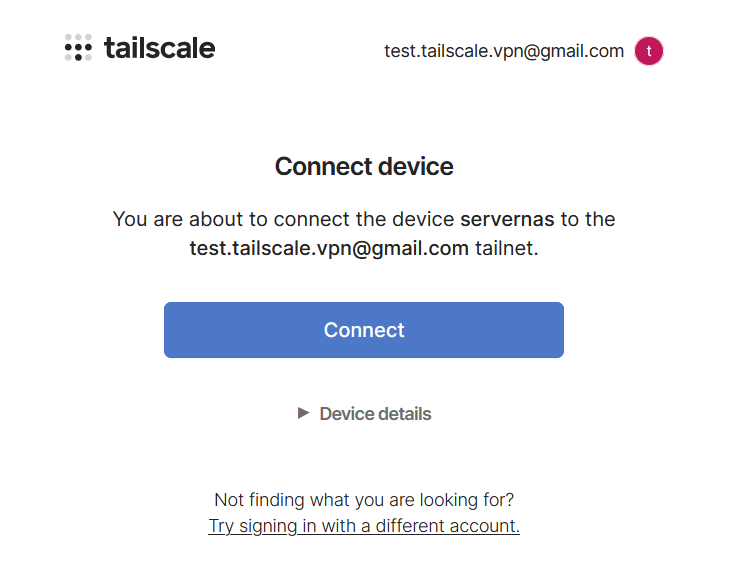The image size is (729, 565).
Task: Click the "Connect device" heading
Action: 364,166
